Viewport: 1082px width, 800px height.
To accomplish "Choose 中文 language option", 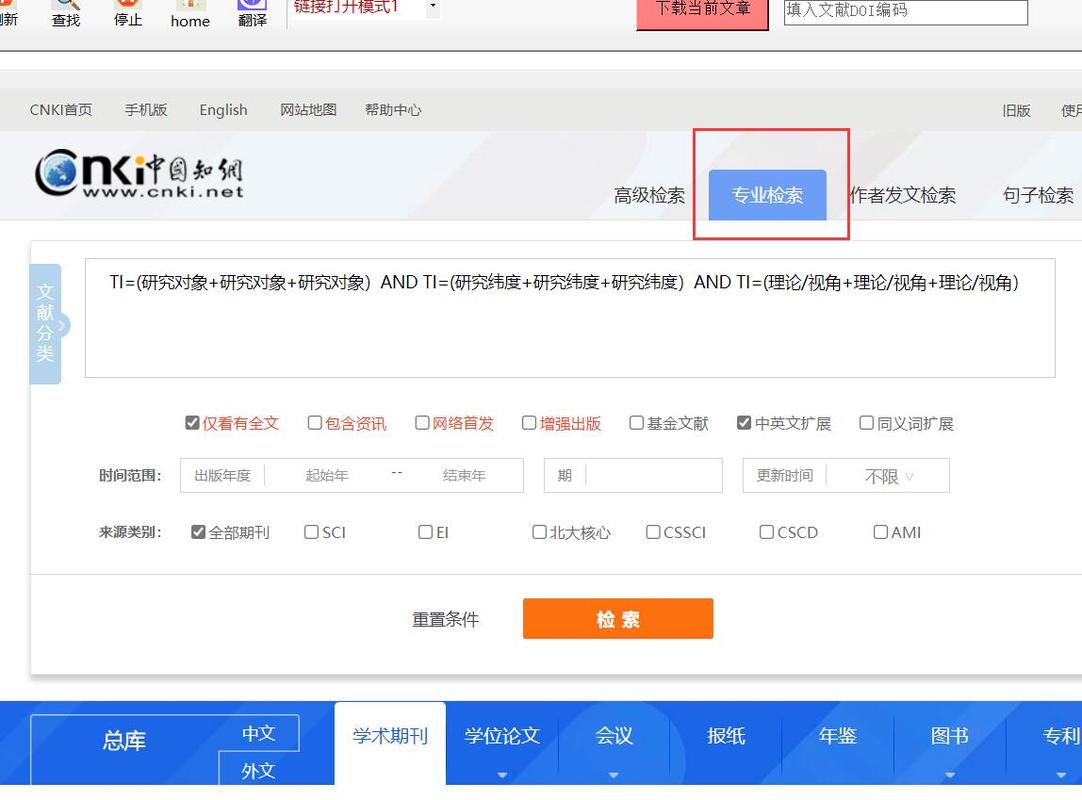I will click(259, 733).
